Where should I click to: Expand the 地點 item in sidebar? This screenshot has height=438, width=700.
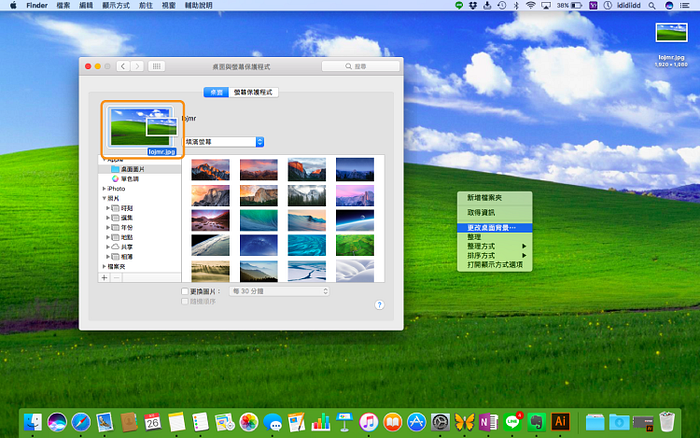pos(108,238)
